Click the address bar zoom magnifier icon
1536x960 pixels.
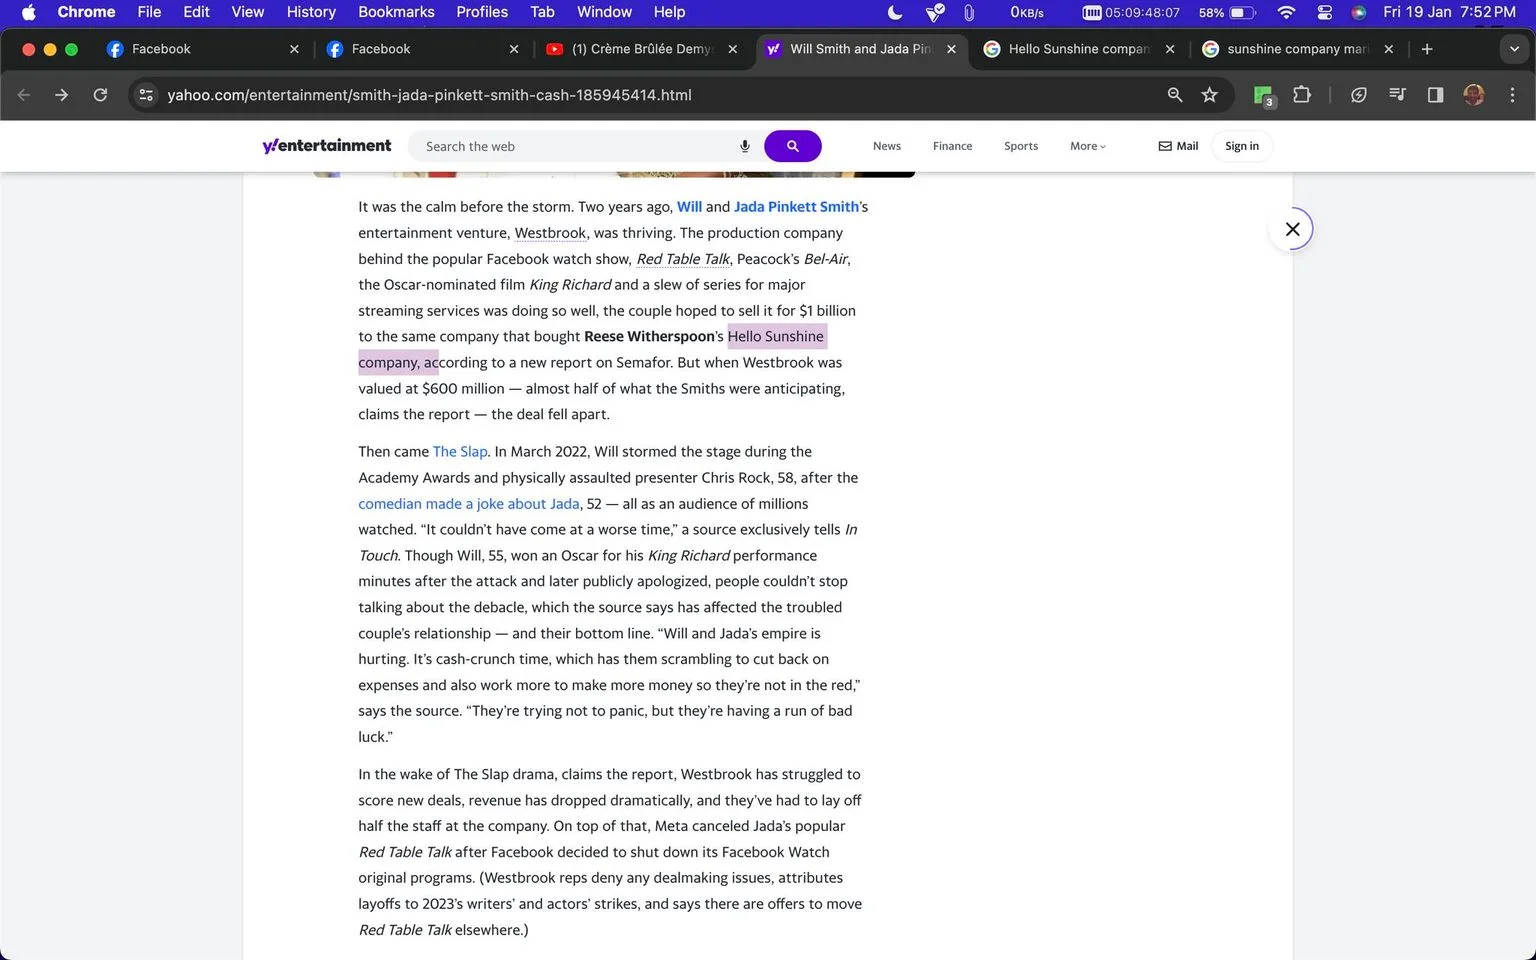(x=1175, y=95)
